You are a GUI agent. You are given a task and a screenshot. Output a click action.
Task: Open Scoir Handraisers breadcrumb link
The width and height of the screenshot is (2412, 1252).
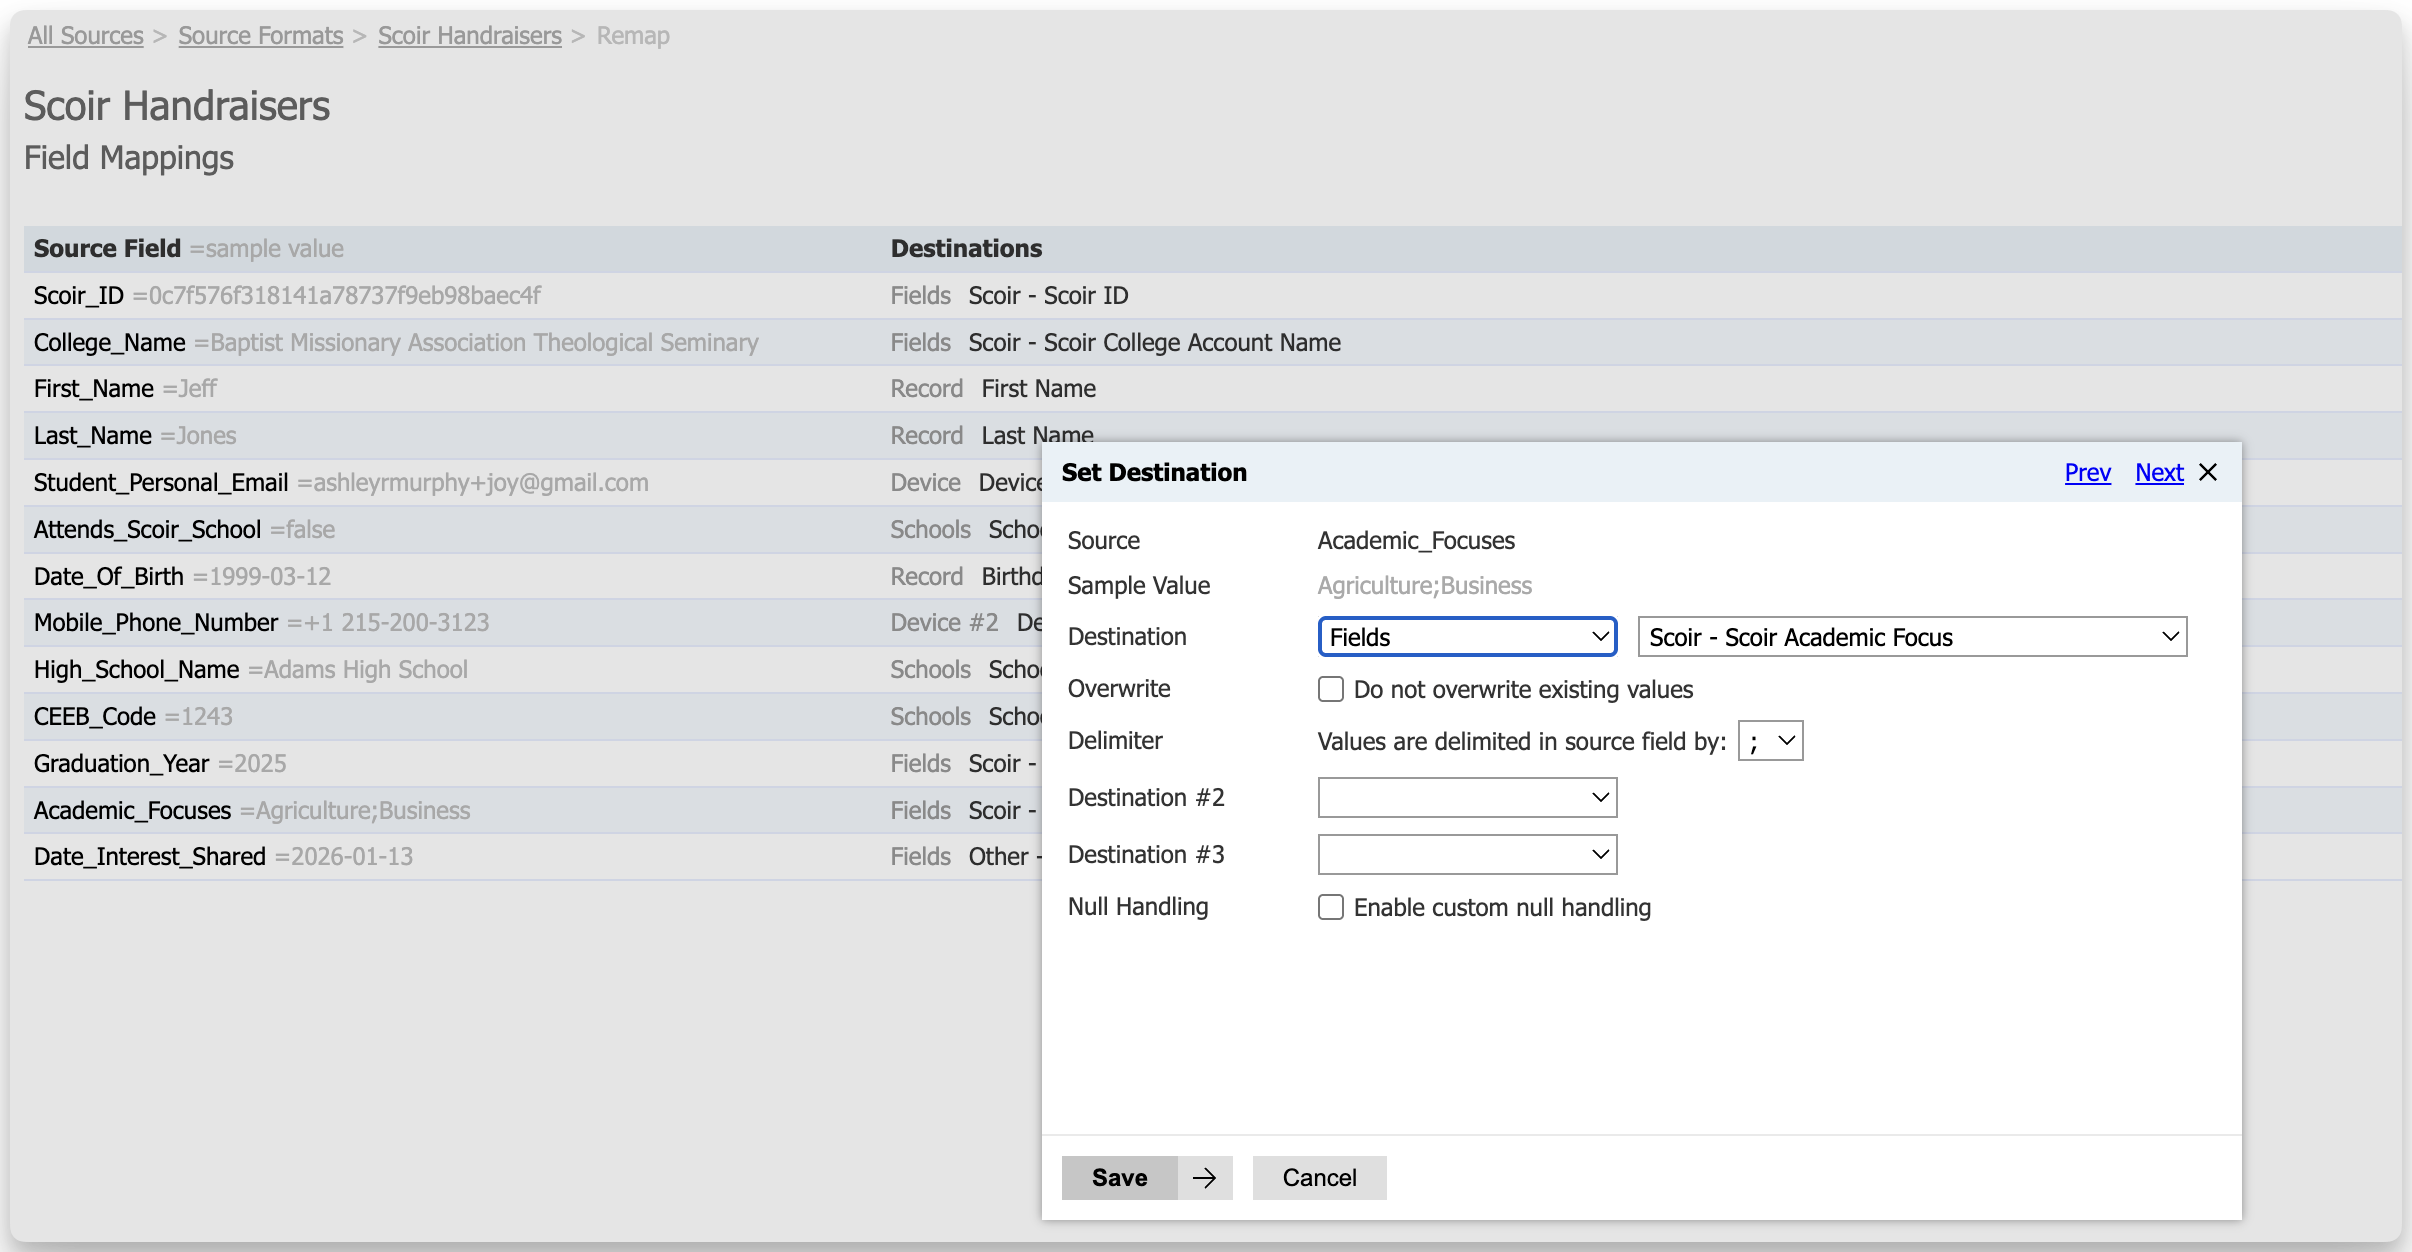pos(469,36)
